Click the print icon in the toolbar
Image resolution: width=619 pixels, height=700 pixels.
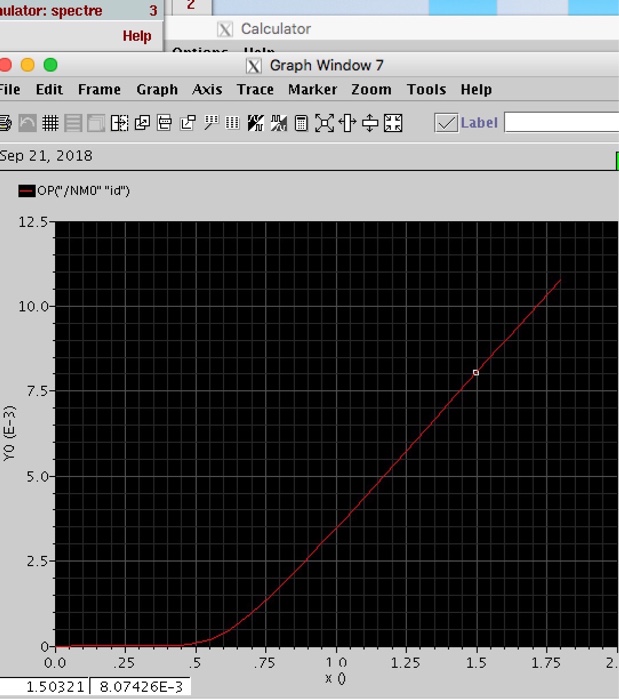5,123
